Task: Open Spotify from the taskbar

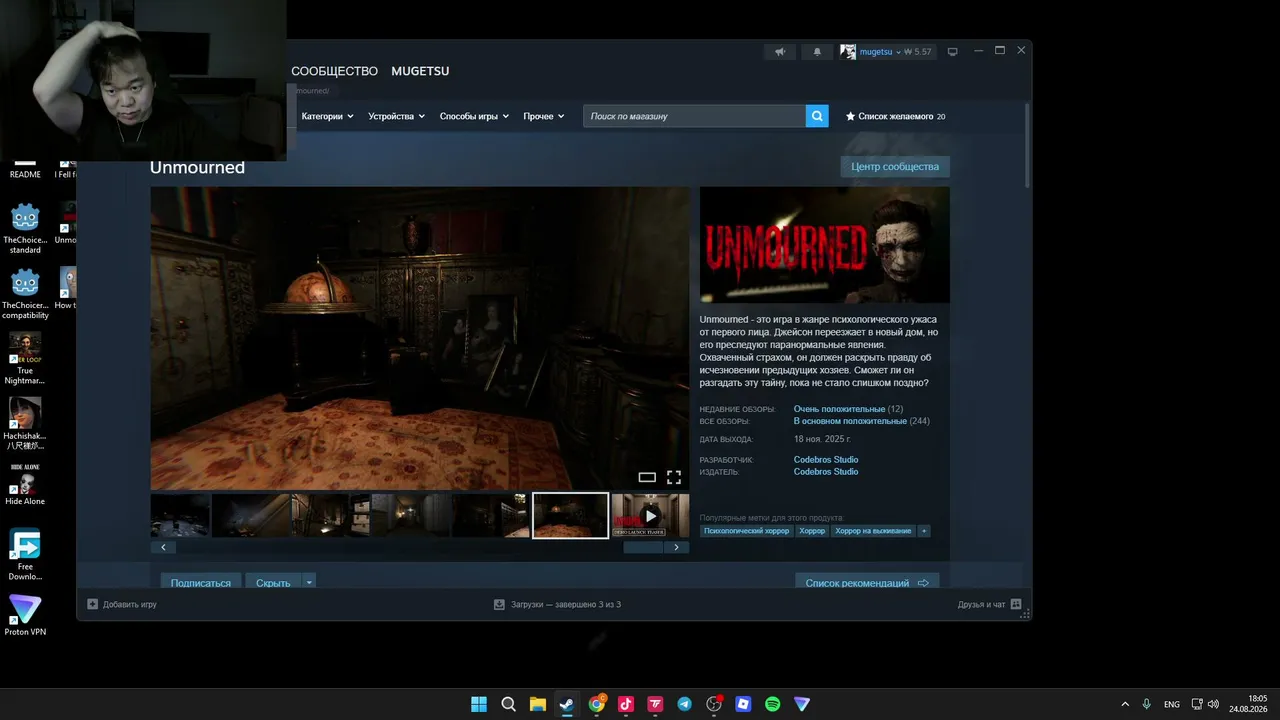Action: [772, 704]
